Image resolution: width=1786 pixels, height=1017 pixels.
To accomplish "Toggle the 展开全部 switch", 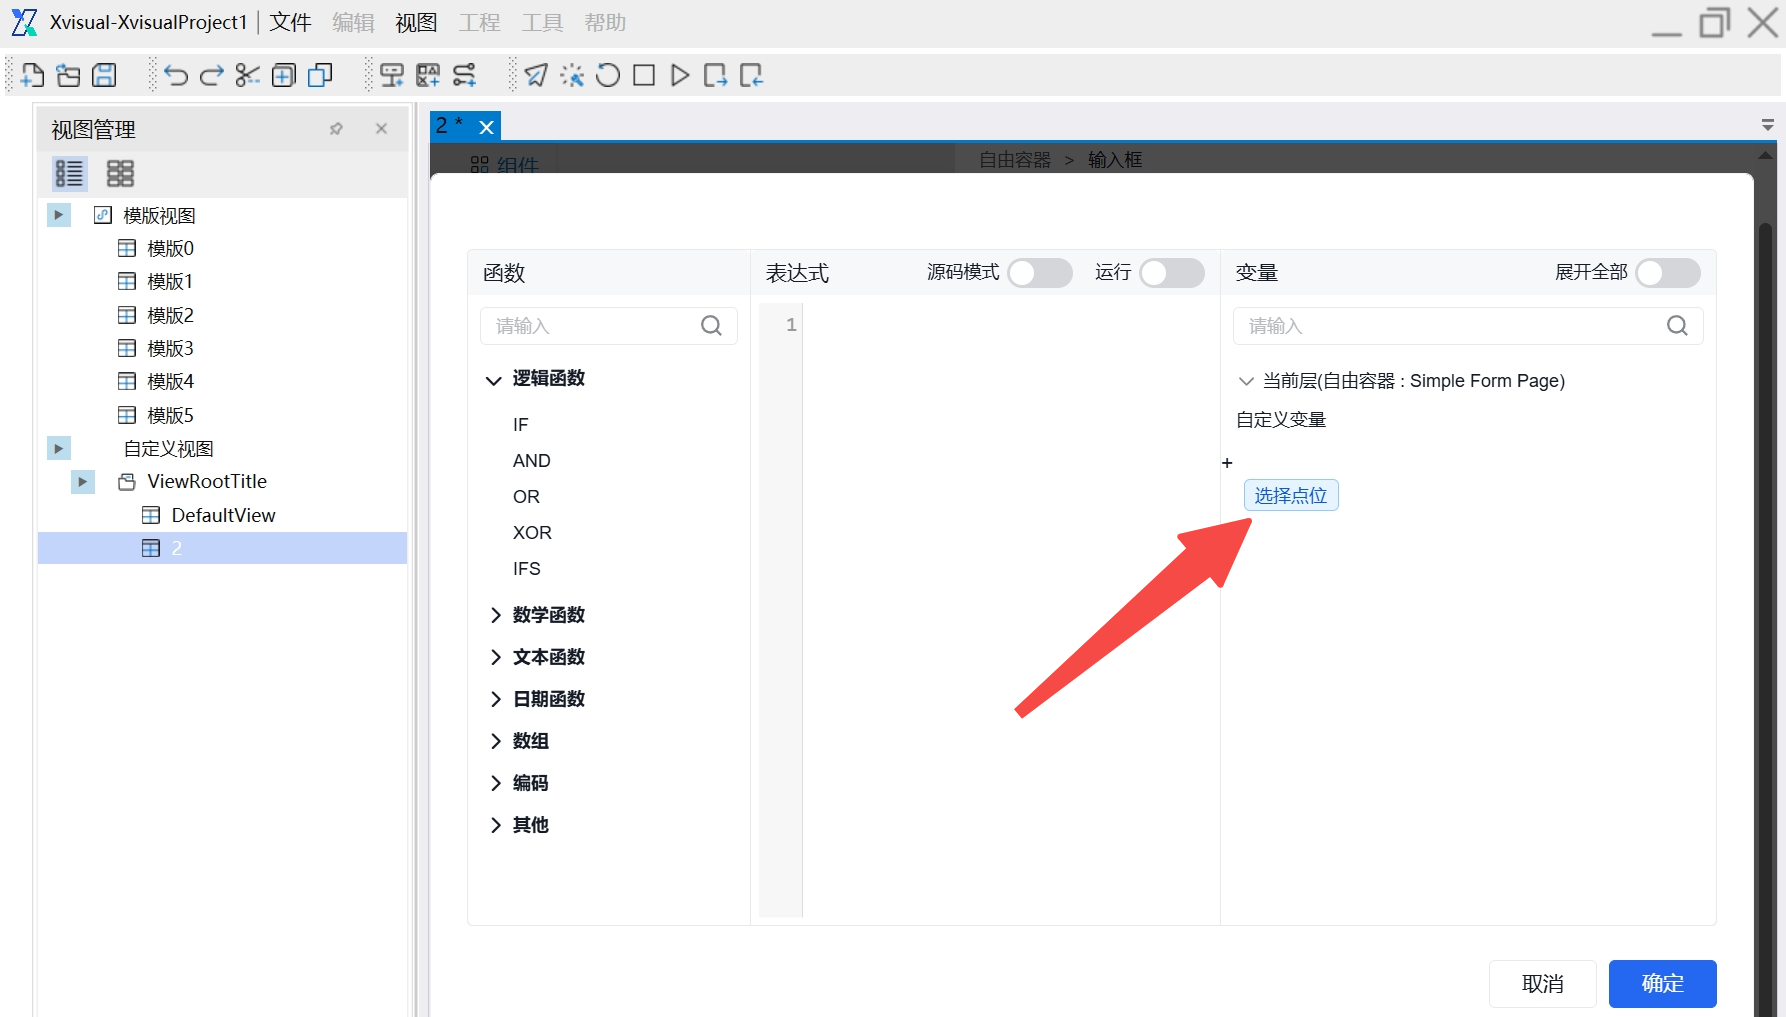I will click(x=1668, y=273).
